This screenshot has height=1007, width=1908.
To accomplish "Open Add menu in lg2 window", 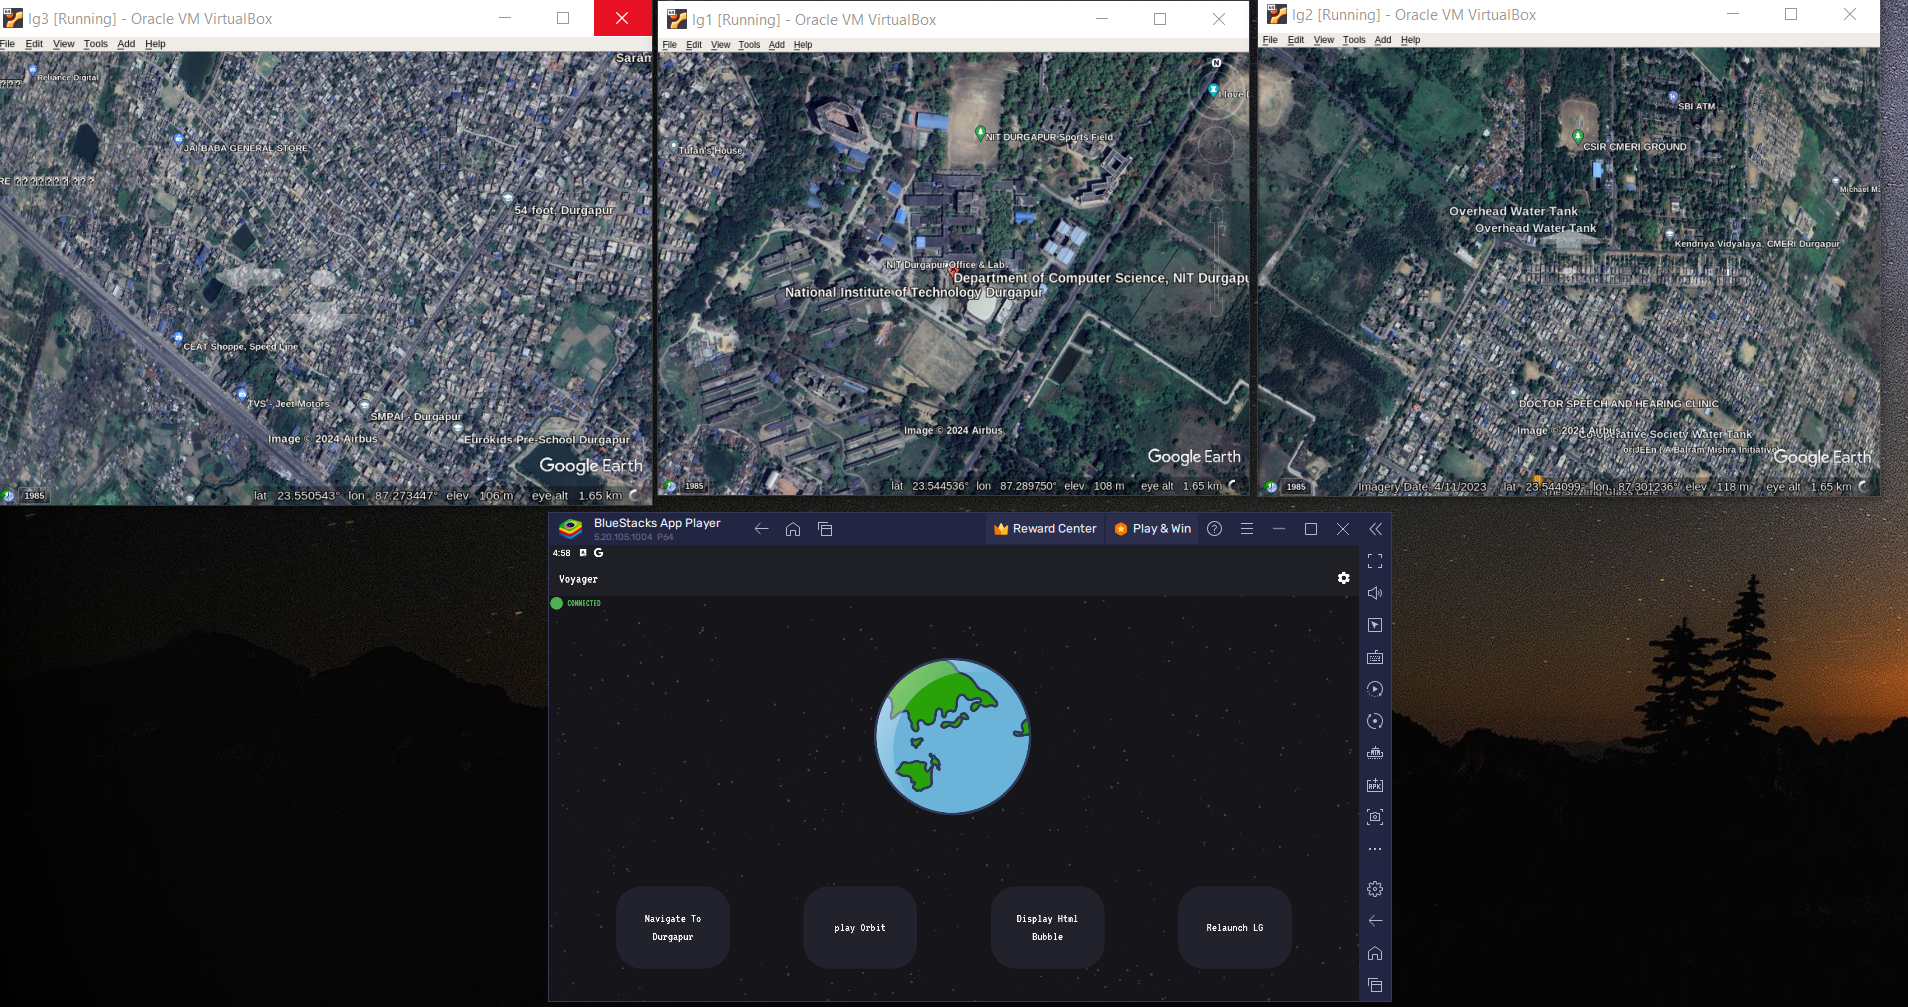I will tap(1383, 40).
